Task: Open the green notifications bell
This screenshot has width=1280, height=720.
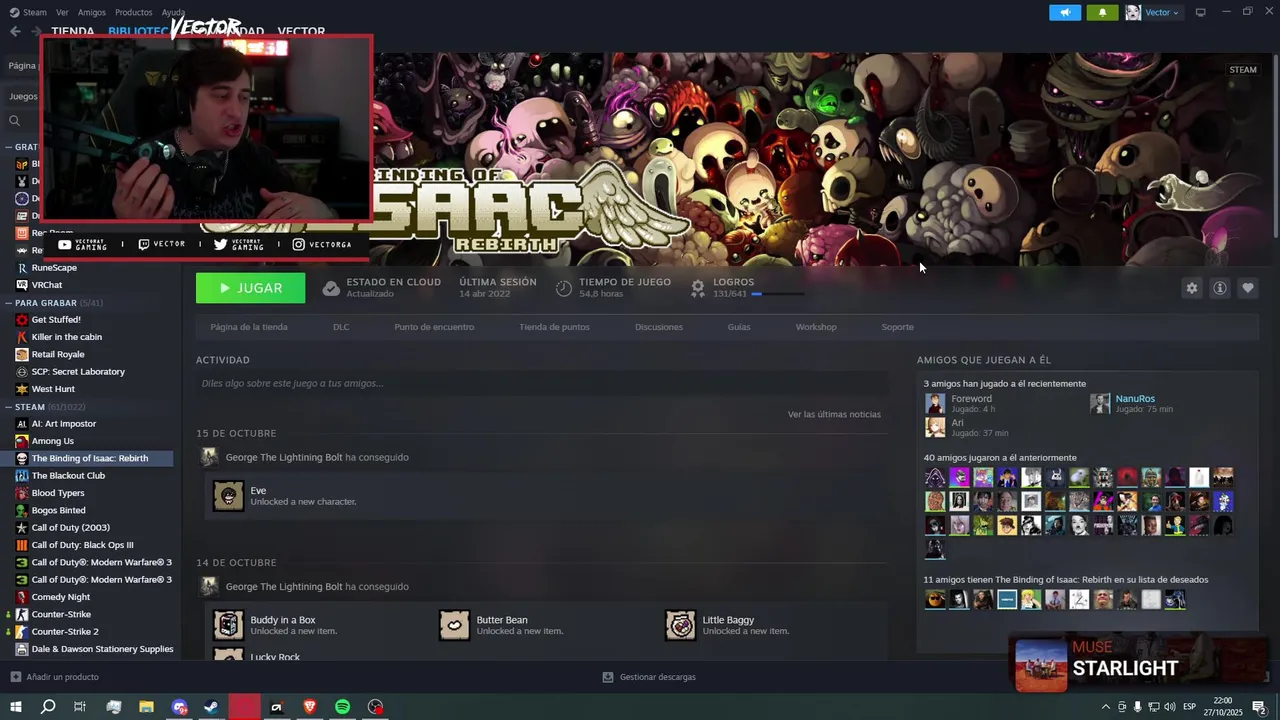Action: (x=1103, y=12)
